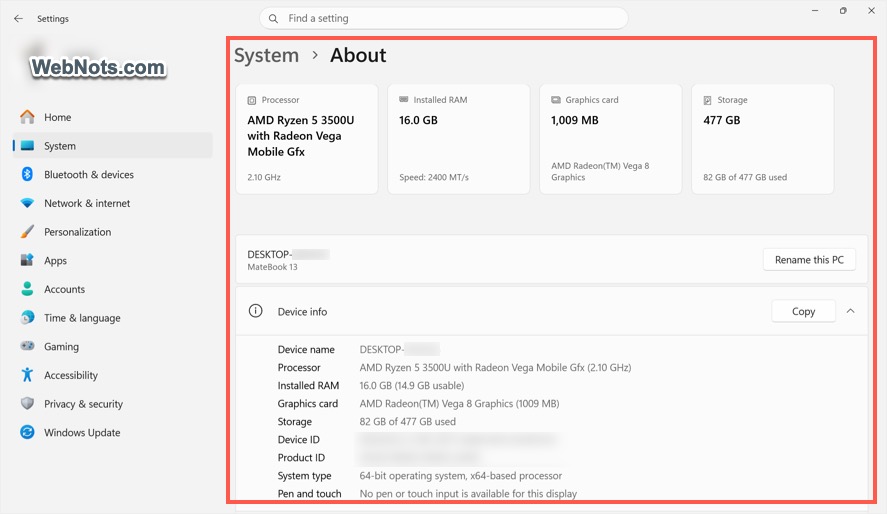Go to Privacy & security settings
The image size is (887, 514).
pos(112,404)
